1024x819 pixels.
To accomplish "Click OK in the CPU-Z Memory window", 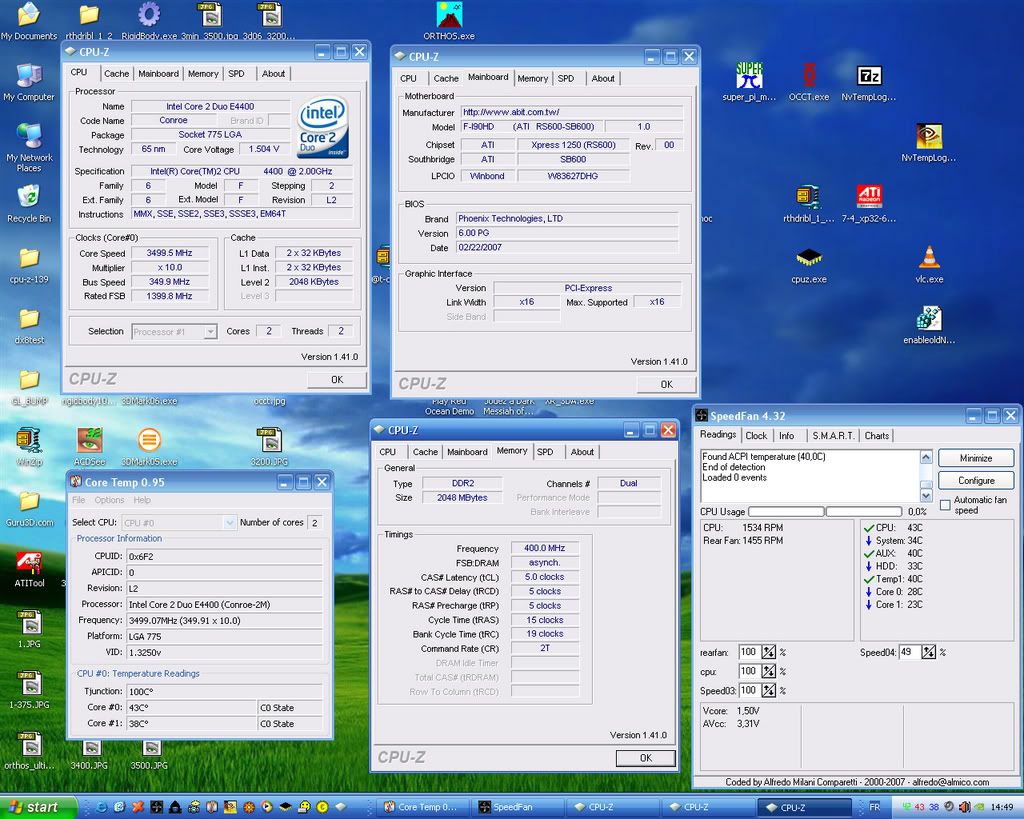I will (646, 758).
